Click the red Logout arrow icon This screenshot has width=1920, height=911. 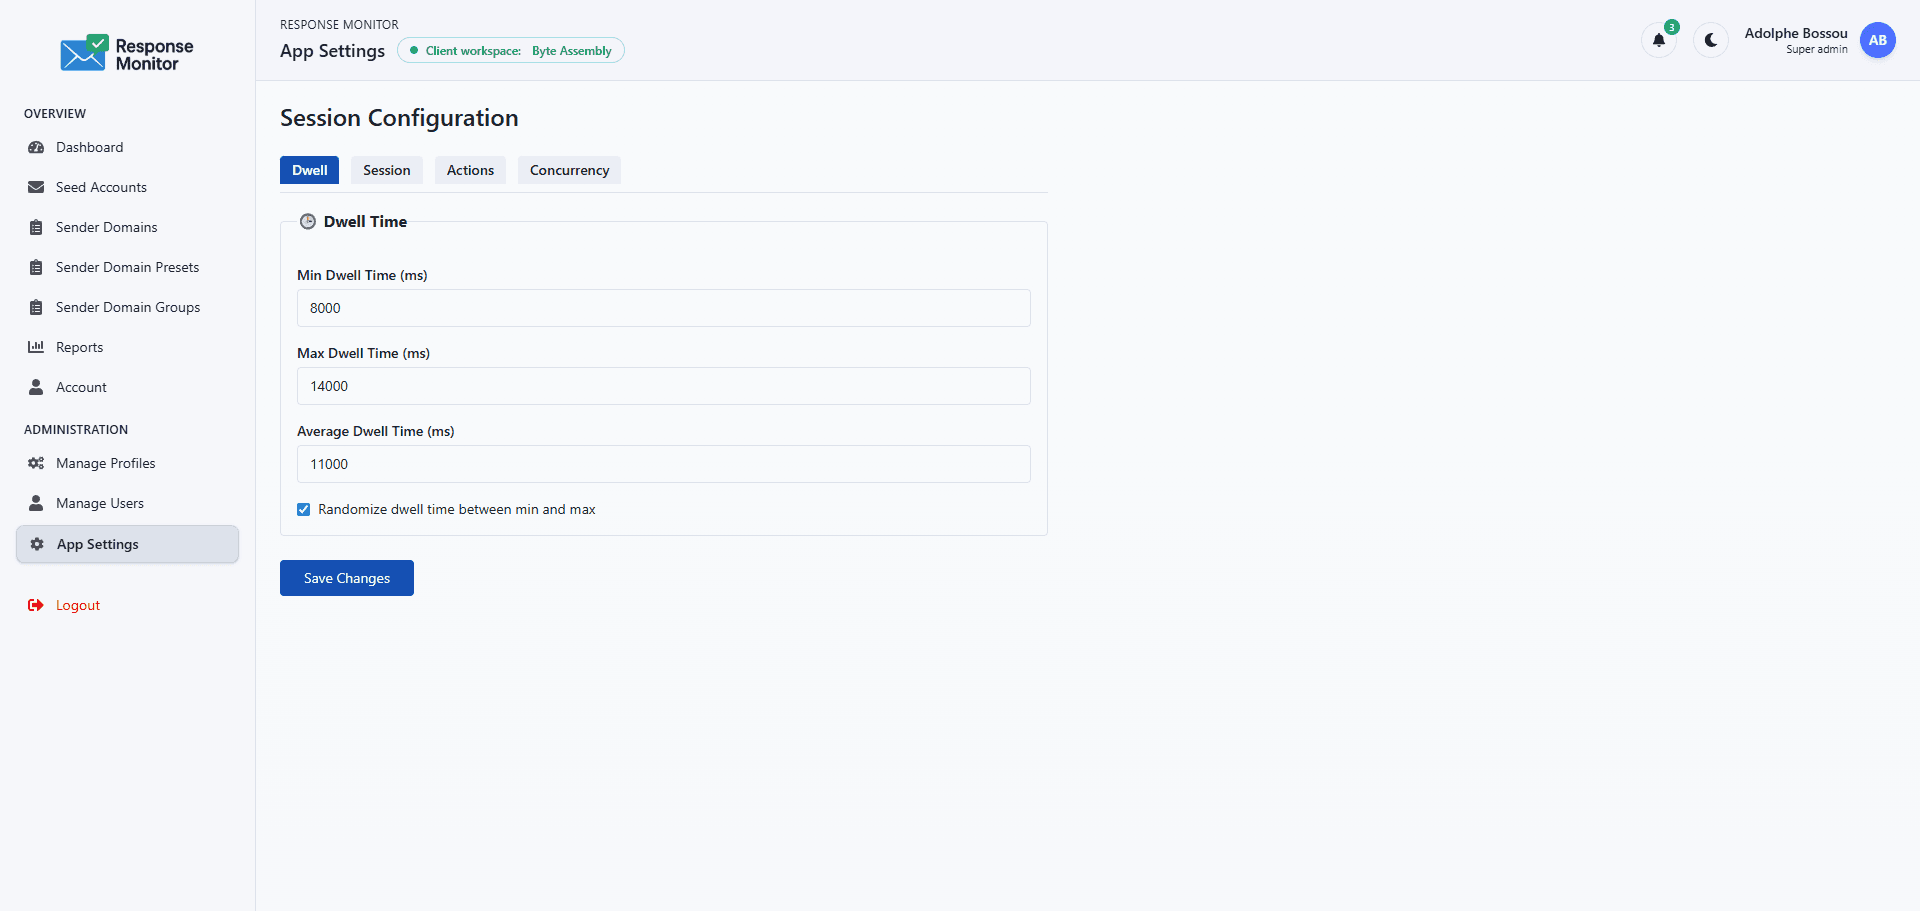[x=36, y=605]
